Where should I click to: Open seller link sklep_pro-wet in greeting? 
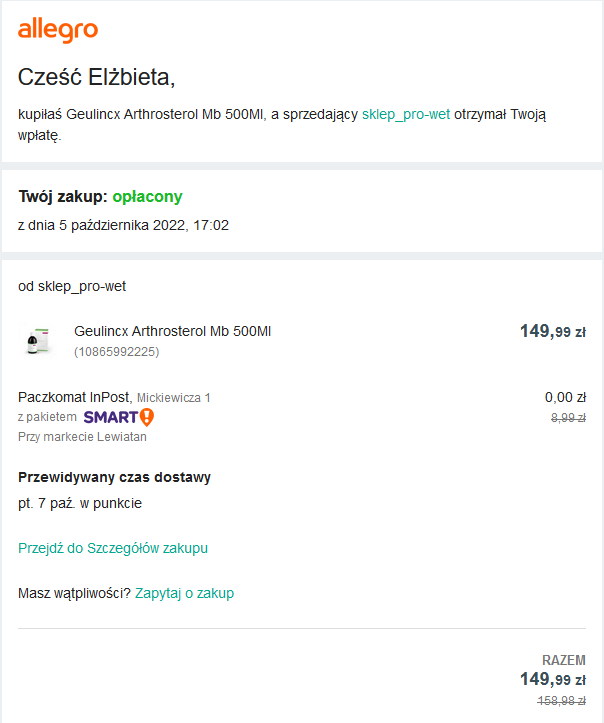click(x=405, y=115)
